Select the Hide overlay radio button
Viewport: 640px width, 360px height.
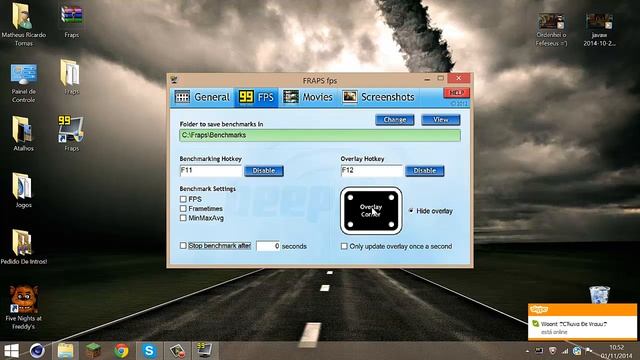pos(411,211)
